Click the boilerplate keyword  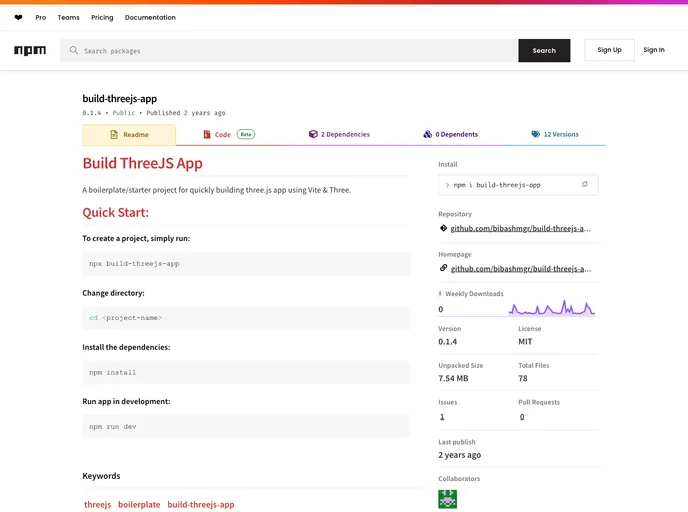click(x=139, y=505)
